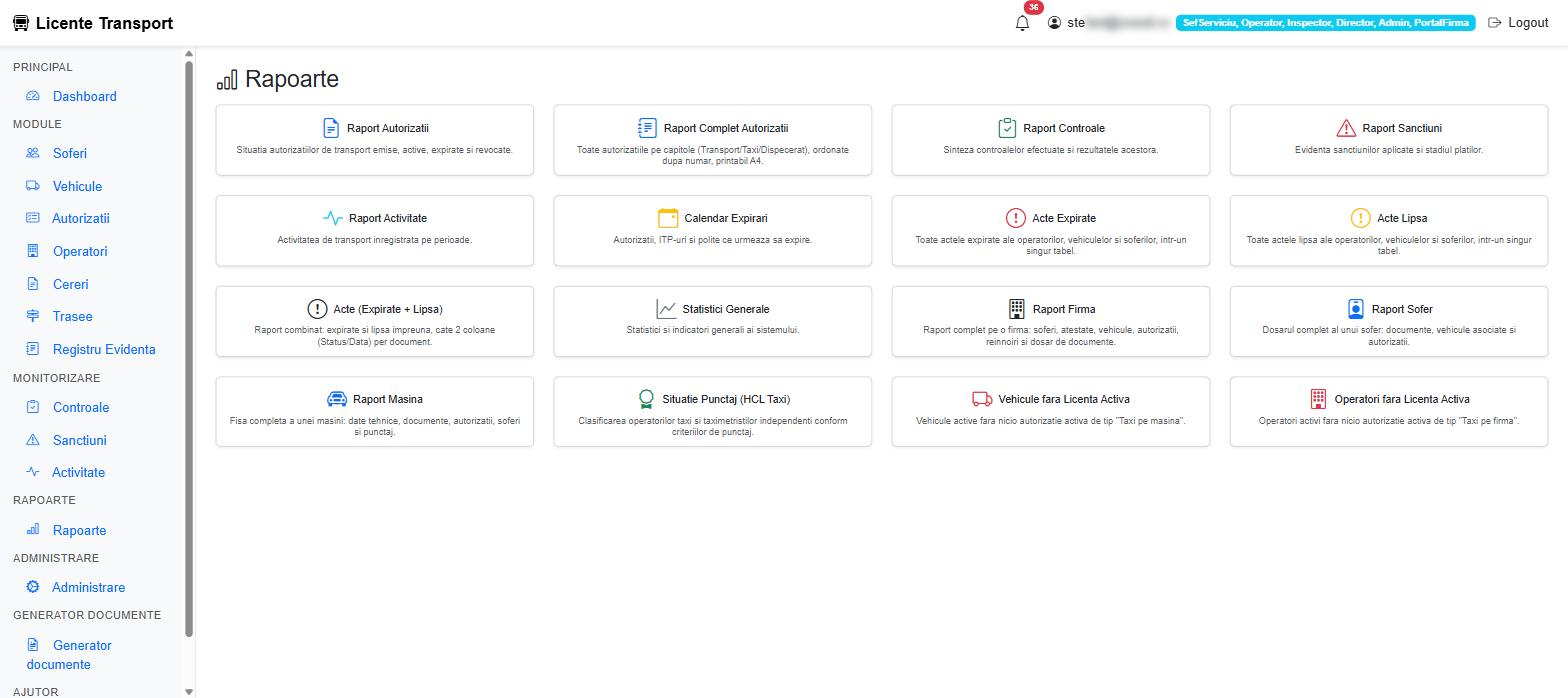Log out using the Logout link
1568x698 pixels.
1518,22
